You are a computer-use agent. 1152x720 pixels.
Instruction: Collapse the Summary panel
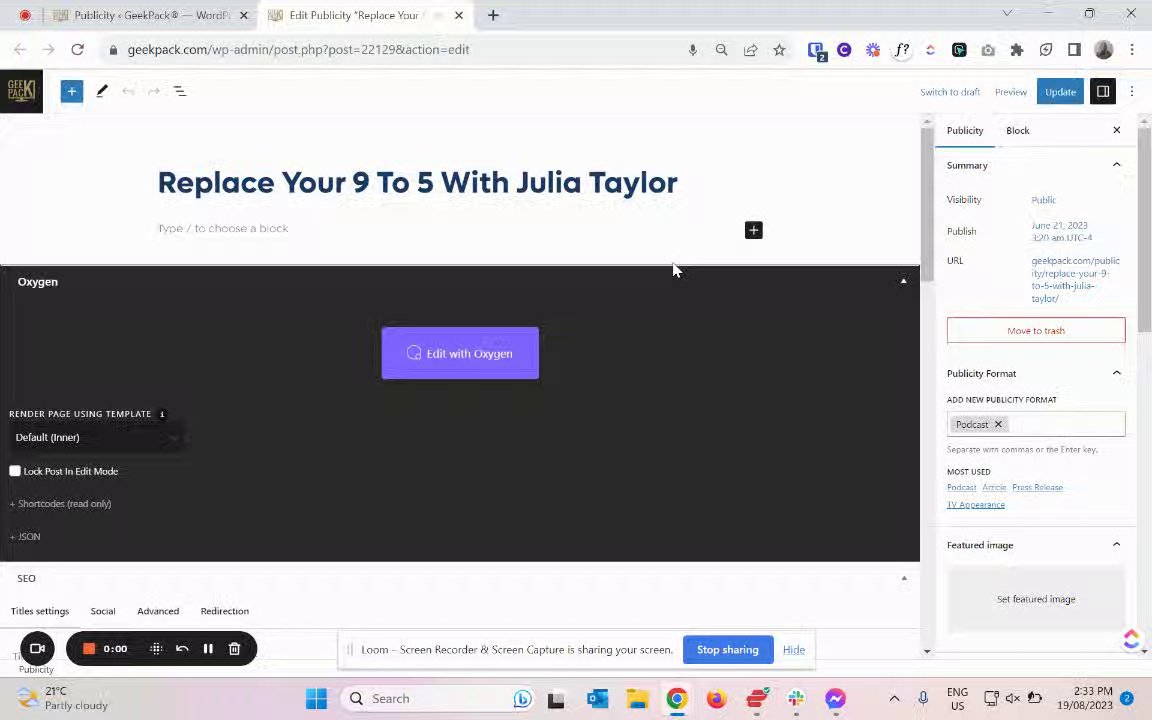(1116, 165)
